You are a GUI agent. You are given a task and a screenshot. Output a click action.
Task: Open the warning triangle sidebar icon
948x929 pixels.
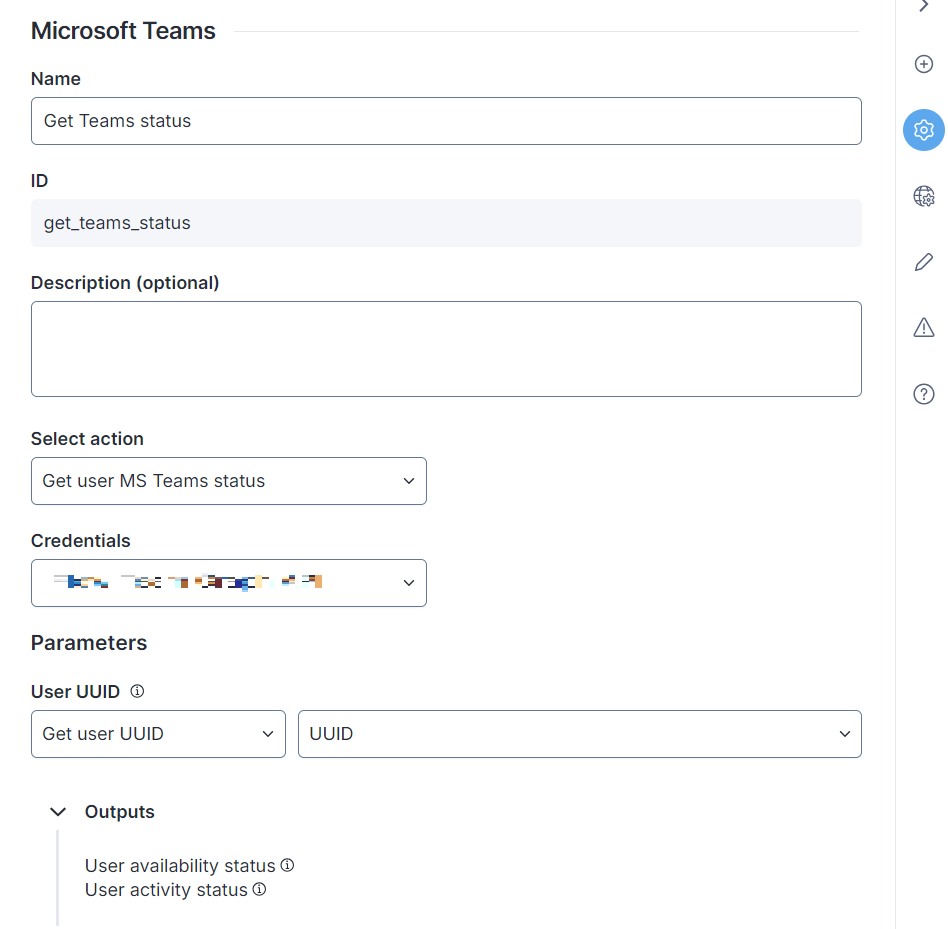pos(923,328)
